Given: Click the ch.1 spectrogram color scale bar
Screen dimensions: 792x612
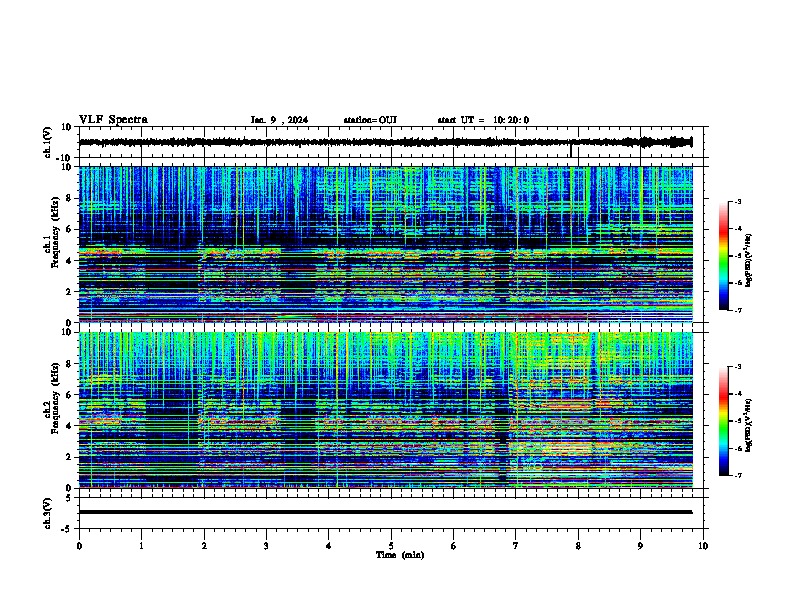Looking at the screenshot, I should pyautogui.click(x=724, y=256).
